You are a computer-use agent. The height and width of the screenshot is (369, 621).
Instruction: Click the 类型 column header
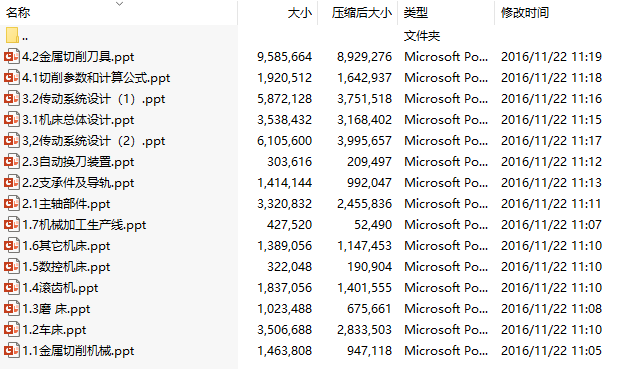pyautogui.click(x=416, y=13)
